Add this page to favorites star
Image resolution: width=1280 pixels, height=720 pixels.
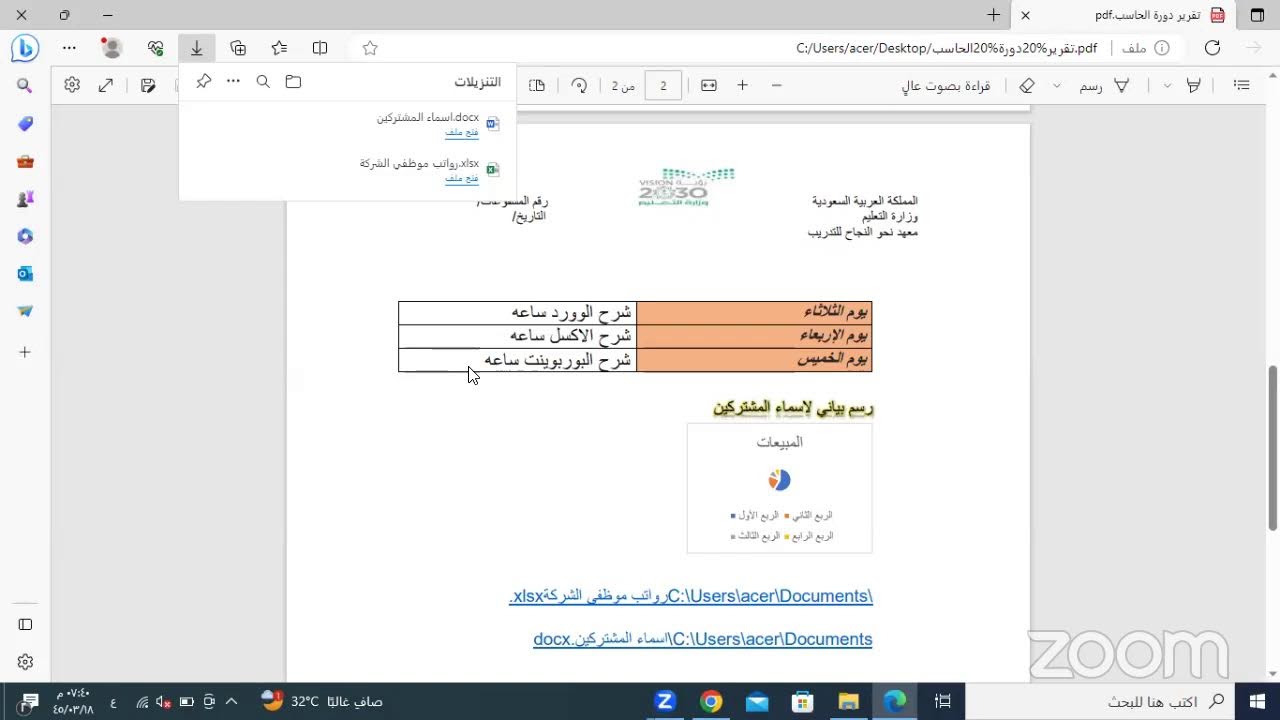tap(370, 47)
